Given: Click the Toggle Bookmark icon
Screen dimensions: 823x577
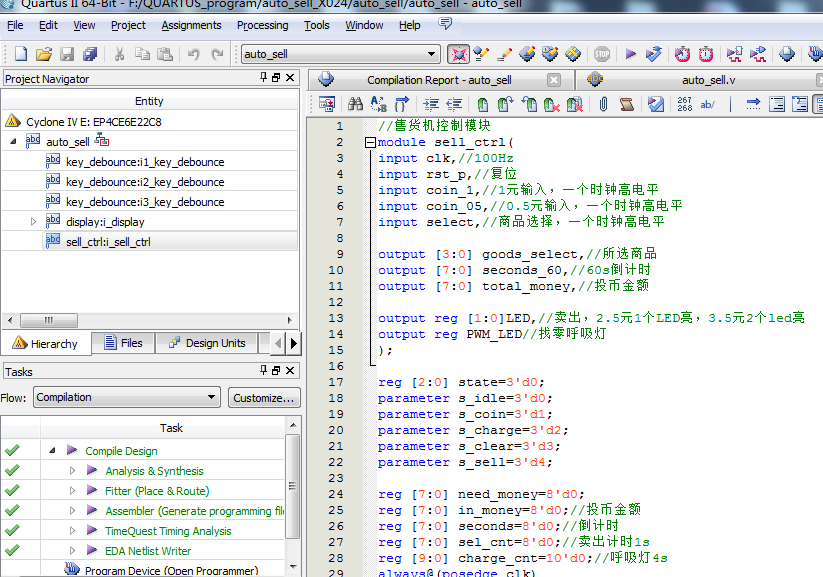Looking at the screenshot, I should pyautogui.click(x=482, y=104).
